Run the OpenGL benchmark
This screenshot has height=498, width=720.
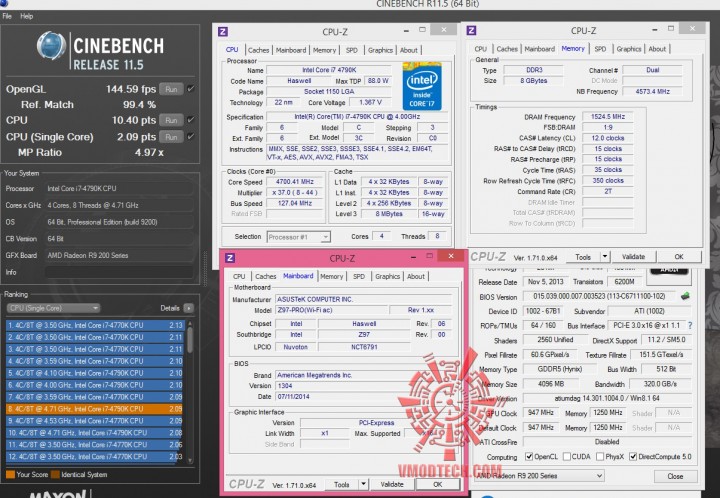(x=171, y=89)
